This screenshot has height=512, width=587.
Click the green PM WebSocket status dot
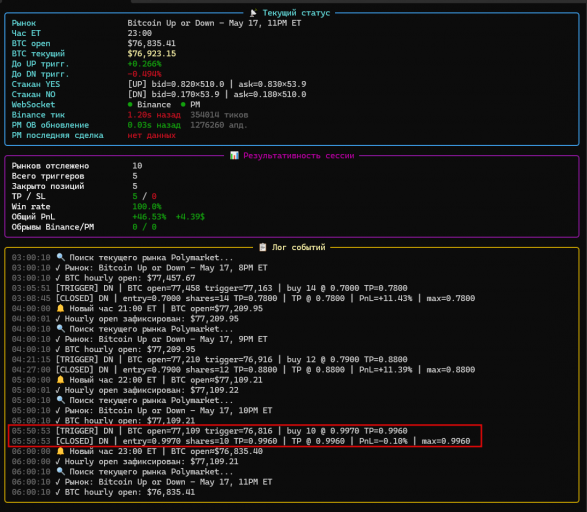click(183, 104)
